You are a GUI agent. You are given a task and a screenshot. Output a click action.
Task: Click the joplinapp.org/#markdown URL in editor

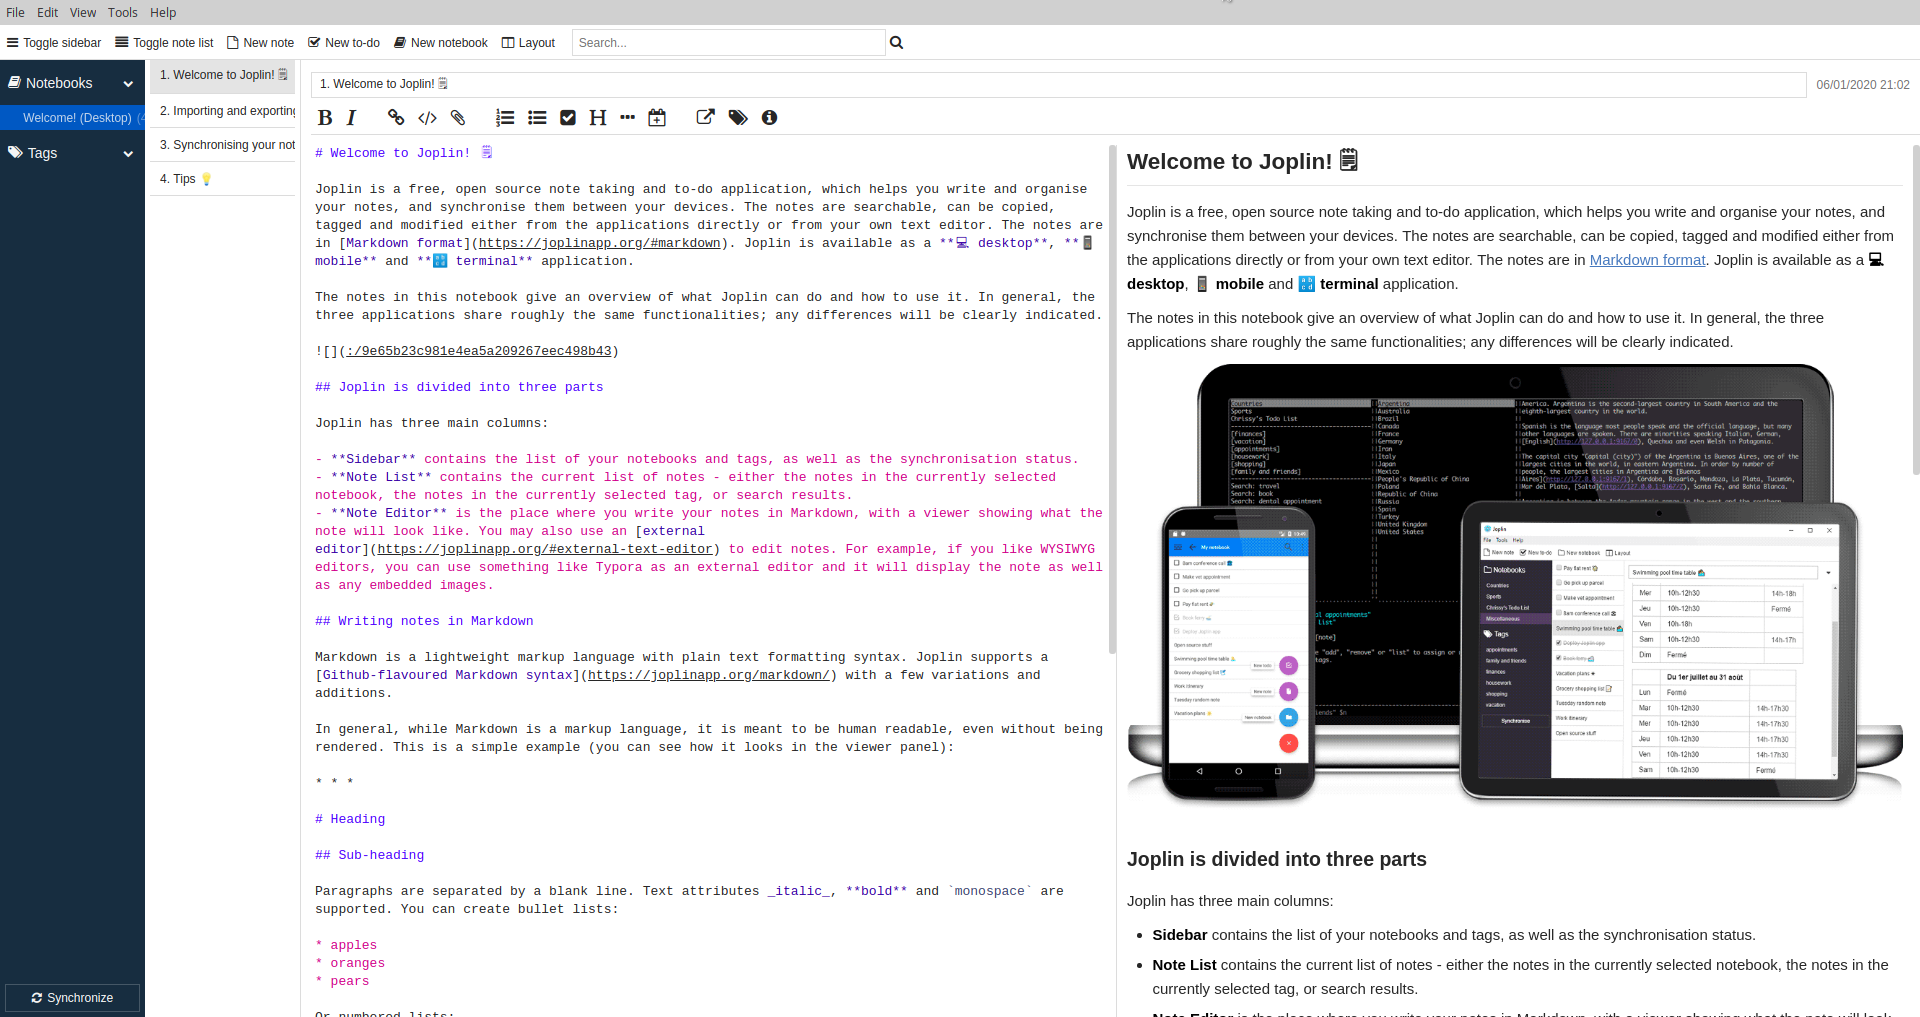[599, 243]
